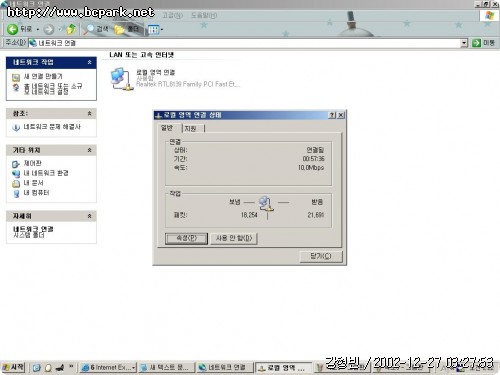500x375 pixels.
Task: Toggle the Folders (폴더) pane button
Action: (127, 29)
